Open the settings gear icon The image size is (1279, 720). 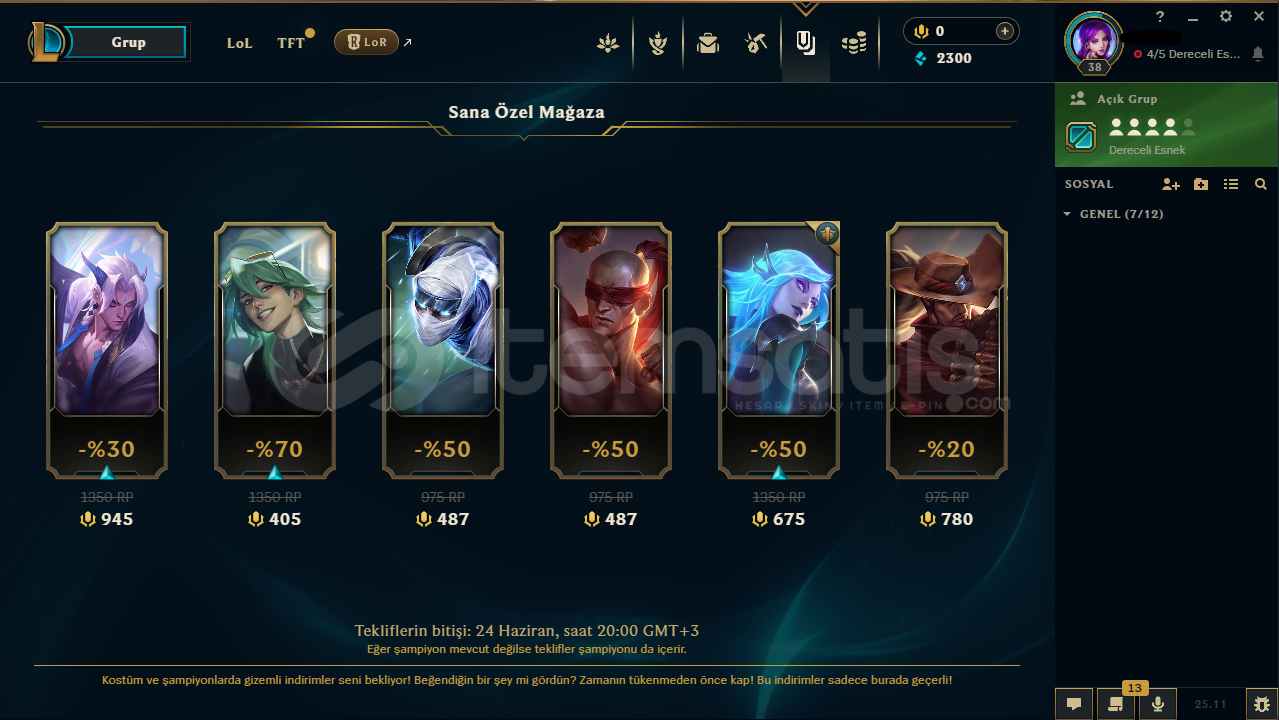[1226, 16]
